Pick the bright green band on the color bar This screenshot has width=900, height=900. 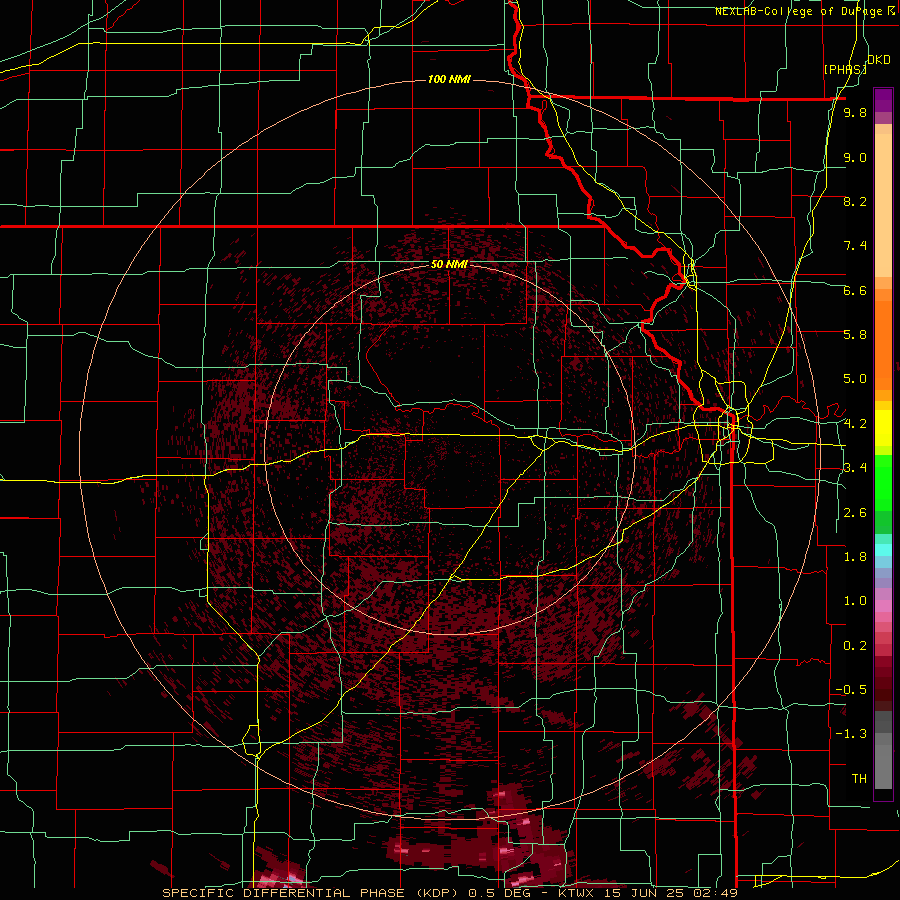(x=883, y=482)
